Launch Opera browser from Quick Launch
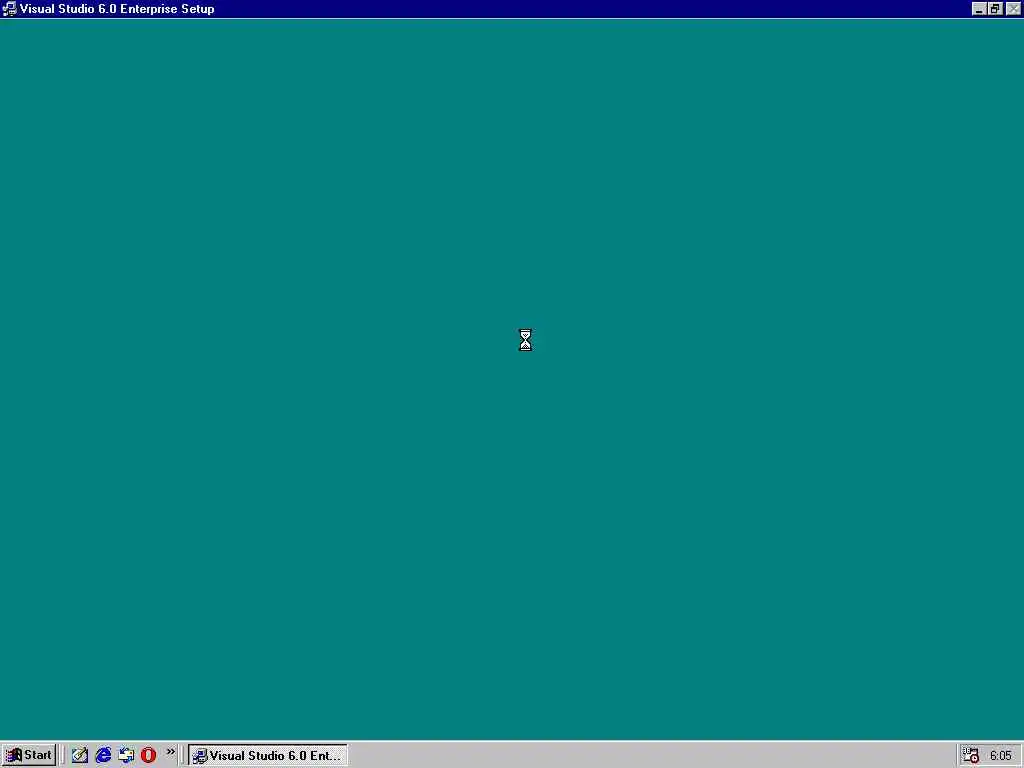The width and height of the screenshot is (1024, 768). pyautogui.click(x=148, y=755)
